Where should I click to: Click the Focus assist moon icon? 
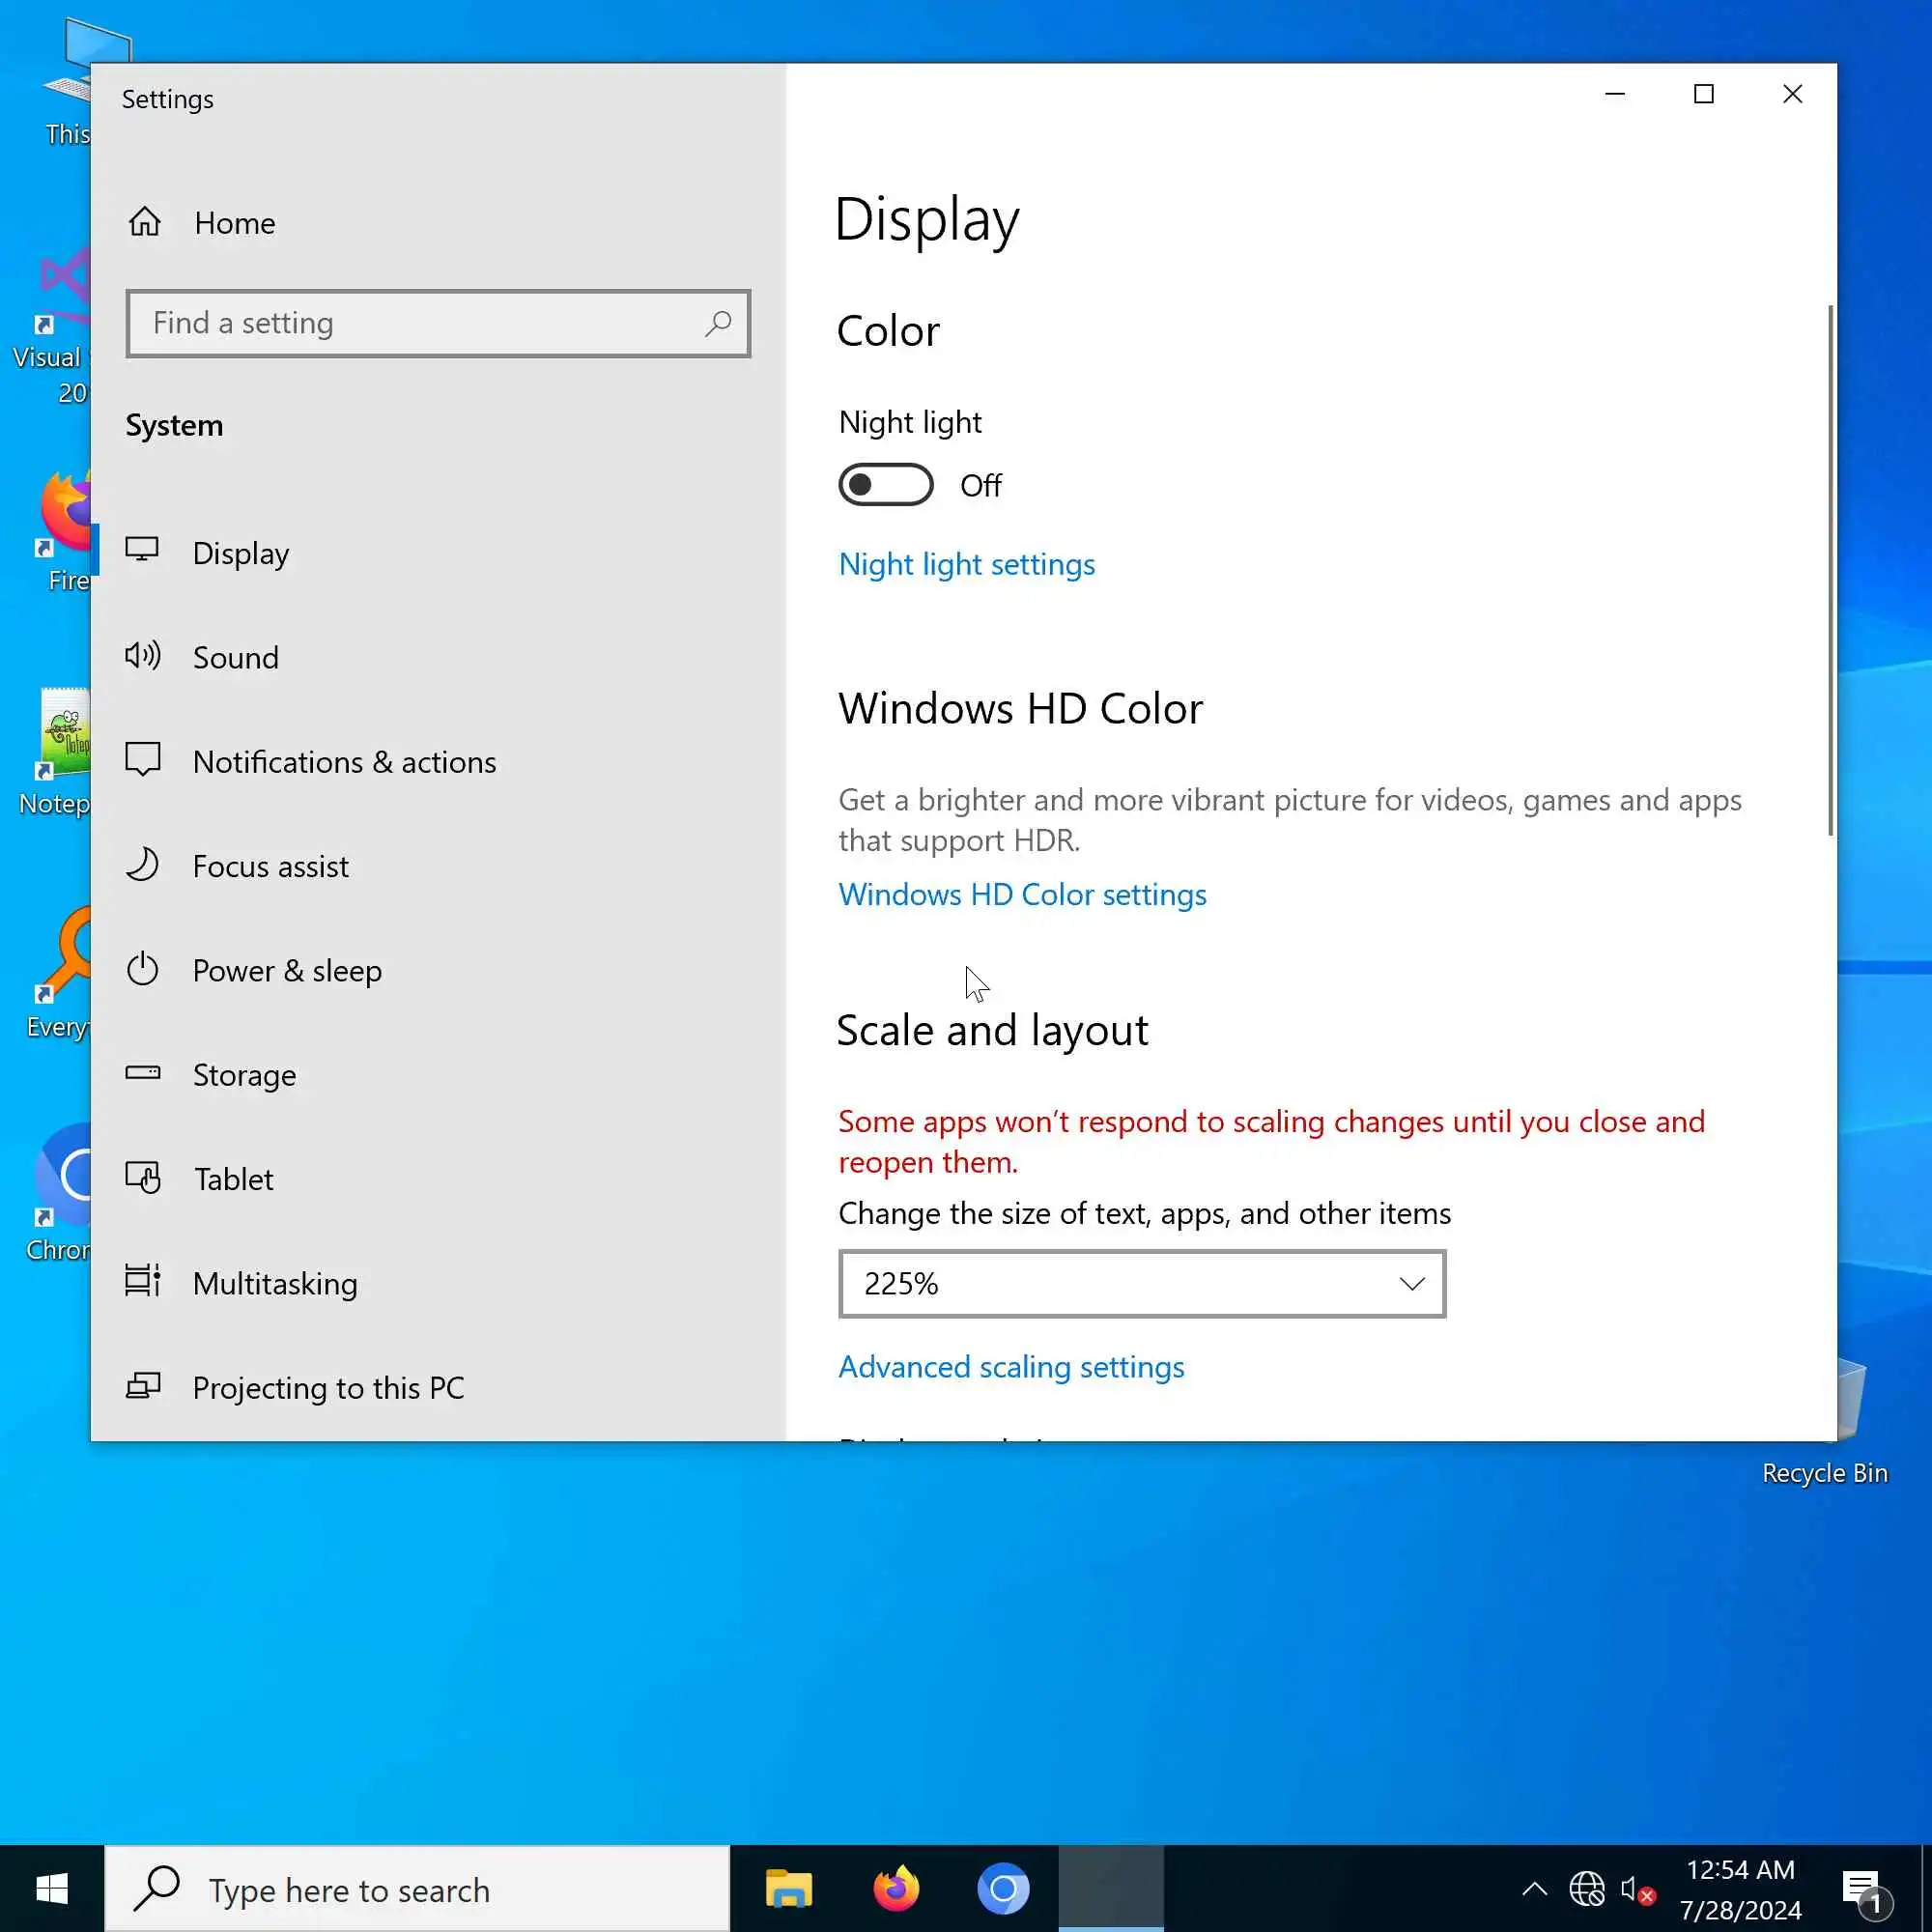click(x=142, y=865)
